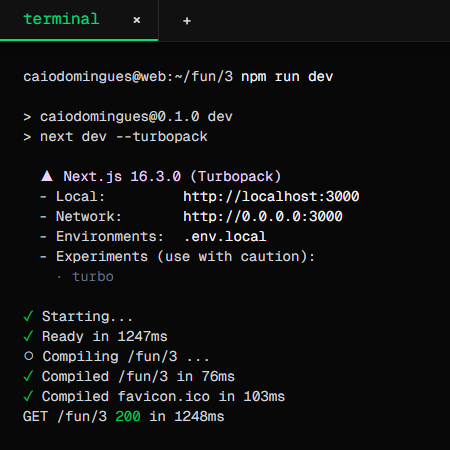Image resolution: width=450 pixels, height=450 pixels.
Task: Click the checkmark beside 'Starting...'
Action: pos(29,316)
